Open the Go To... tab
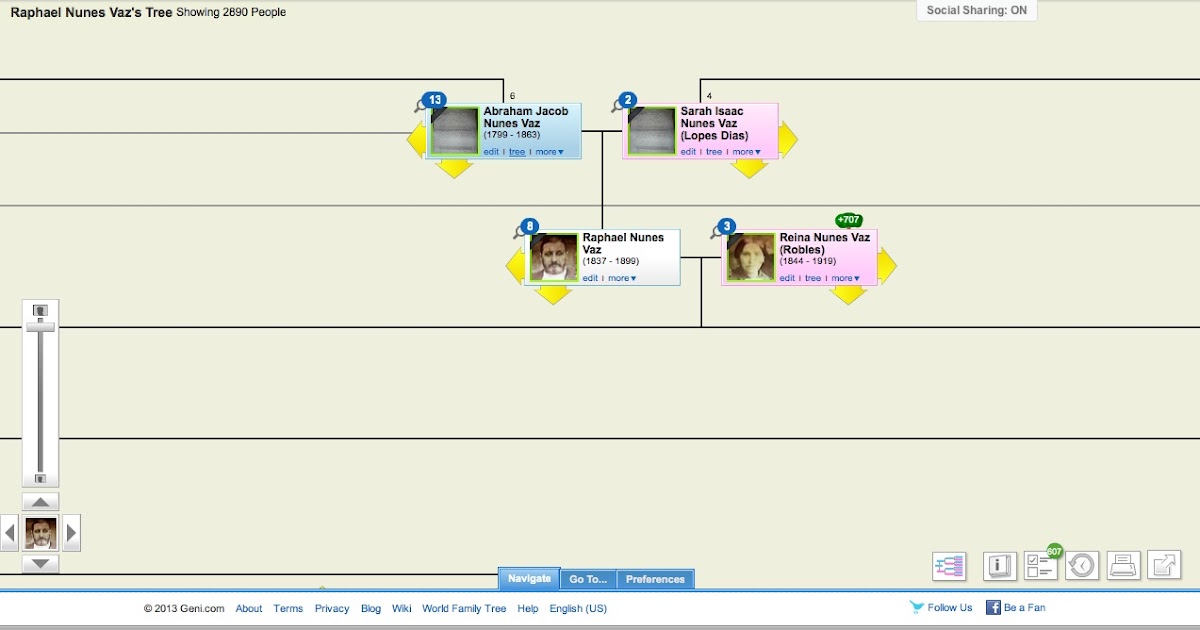 click(589, 578)
